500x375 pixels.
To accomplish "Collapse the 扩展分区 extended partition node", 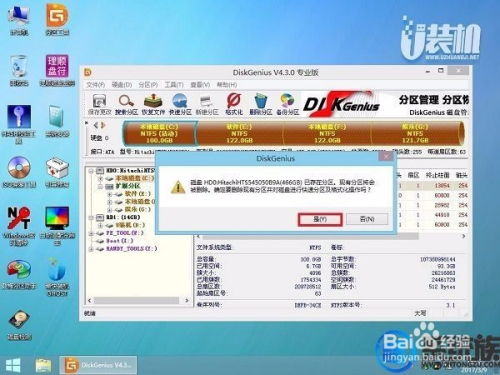I will point(100,186).
